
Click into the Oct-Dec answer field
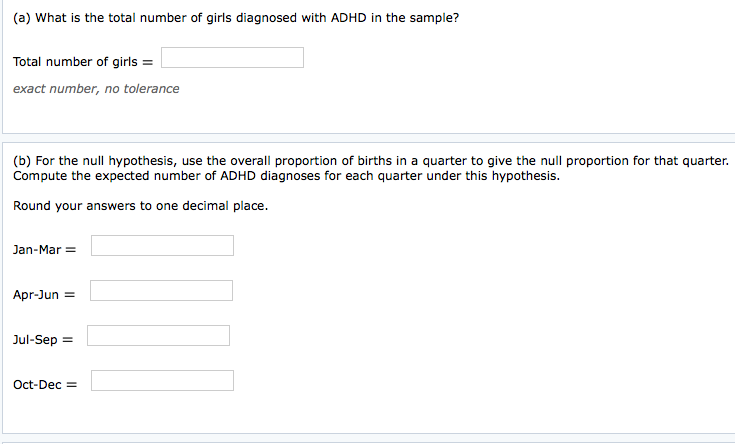[162, 381]
